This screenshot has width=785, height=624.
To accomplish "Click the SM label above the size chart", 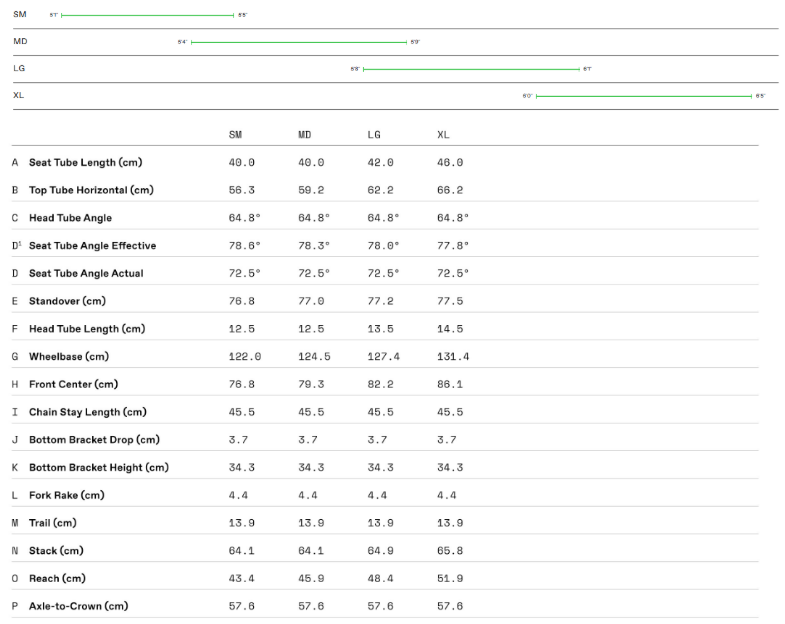I will click(20, 16).
